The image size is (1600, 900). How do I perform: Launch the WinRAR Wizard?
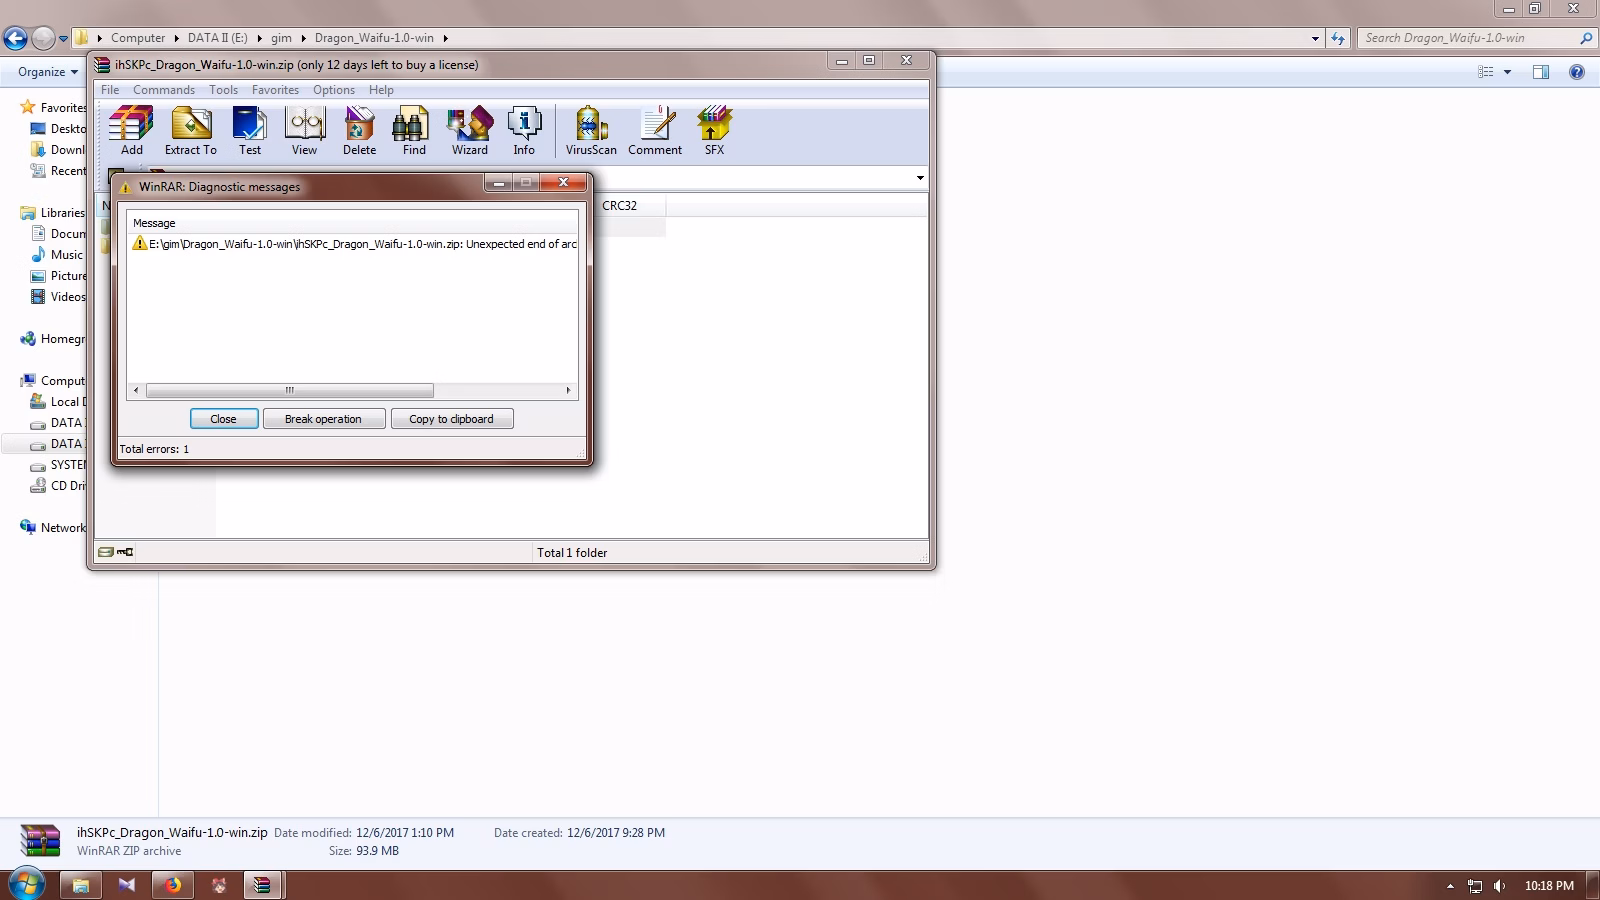pyautogui.click(x=469, y=131)
